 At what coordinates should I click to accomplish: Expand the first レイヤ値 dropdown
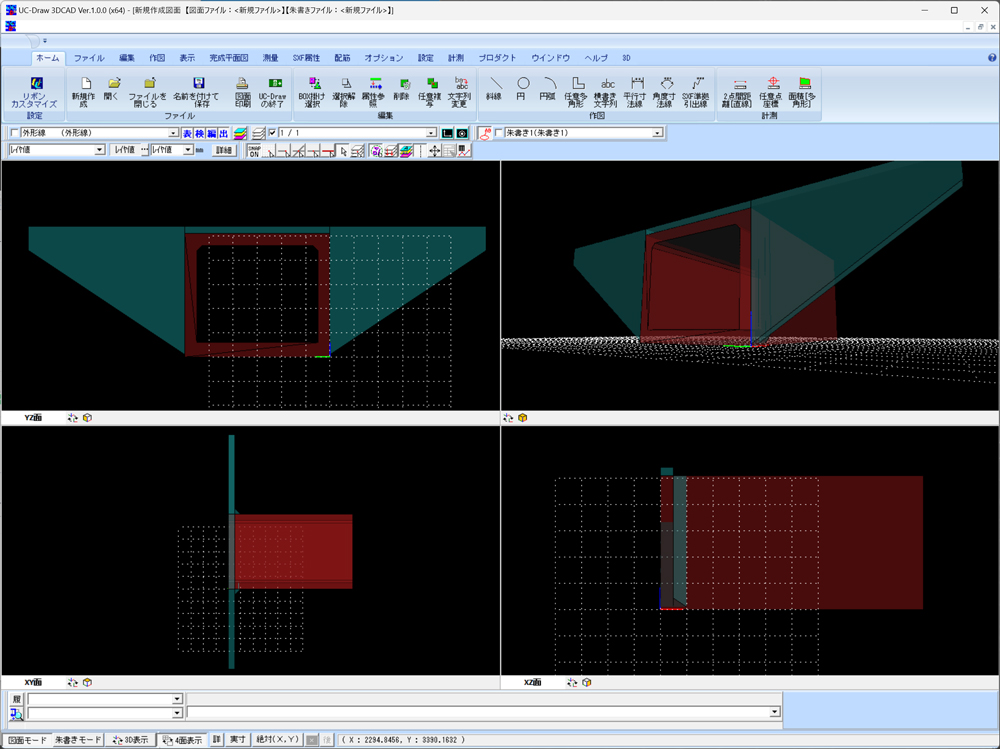99,150
